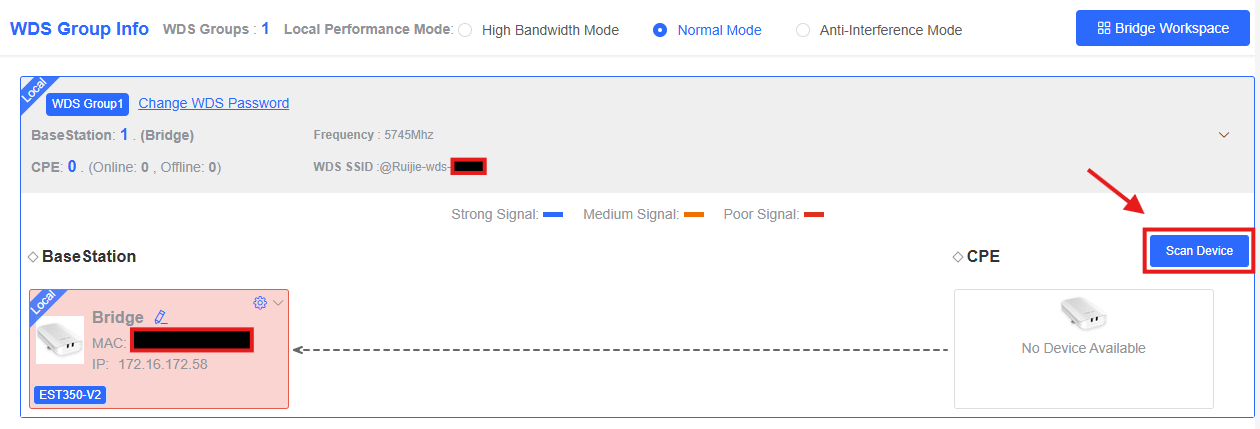Click the blue Strong Signal color indicator

(553, 214)
